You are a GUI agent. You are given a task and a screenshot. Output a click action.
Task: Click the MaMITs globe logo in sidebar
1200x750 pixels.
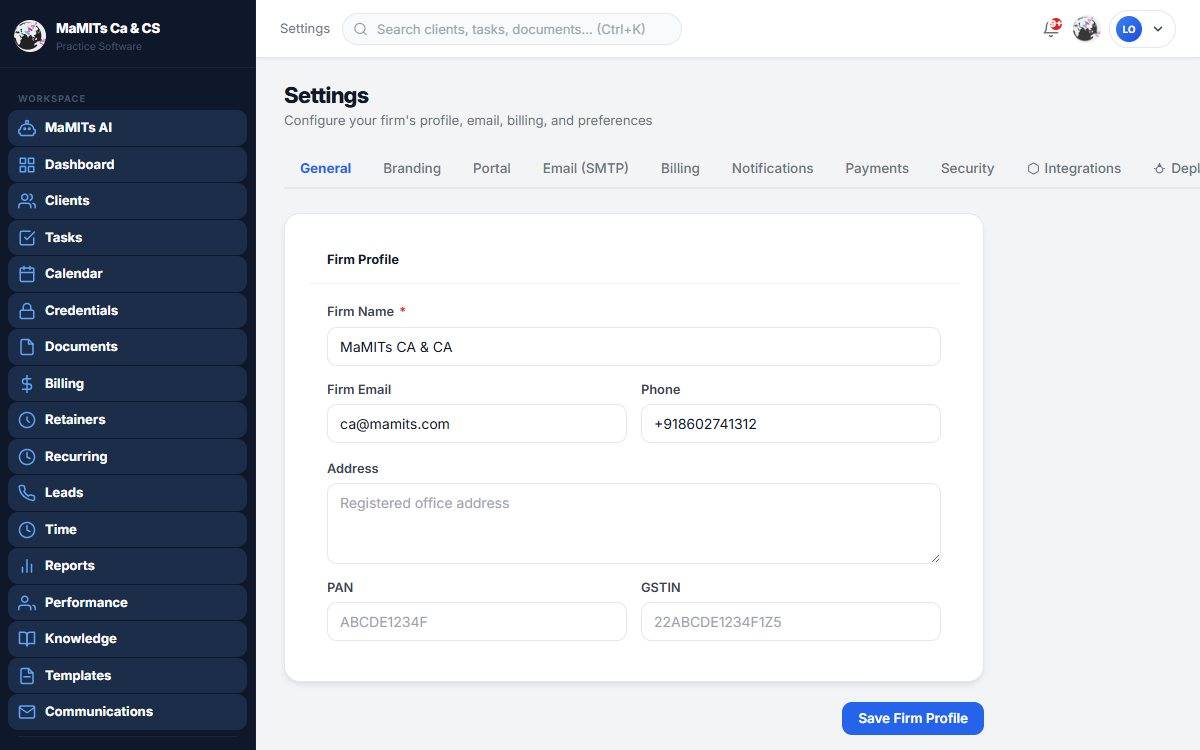click(x=30, y=36)
